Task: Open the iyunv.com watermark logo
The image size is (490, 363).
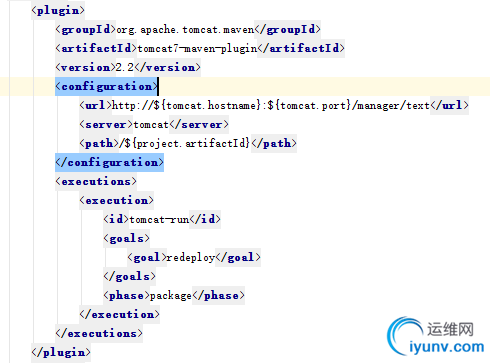Action: click(436, 336)
